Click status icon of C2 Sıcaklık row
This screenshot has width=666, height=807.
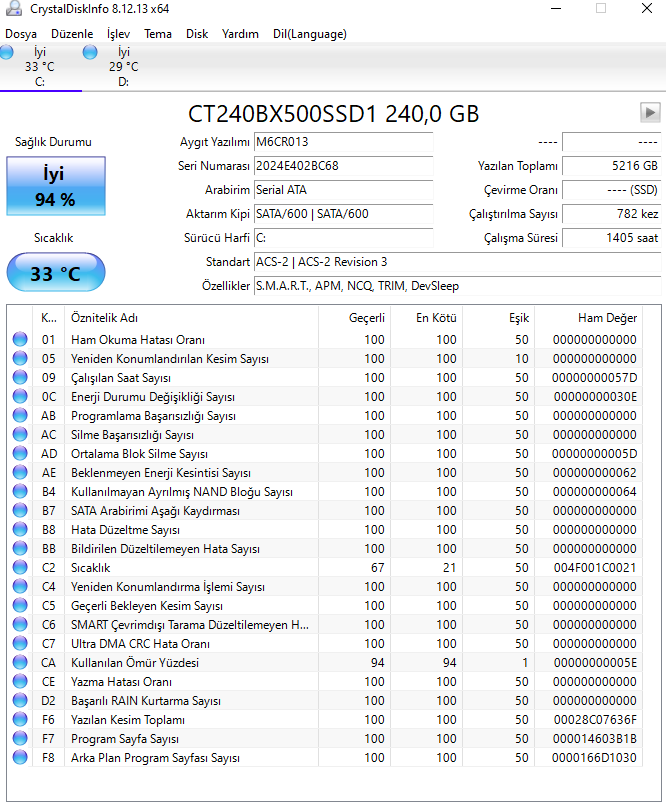[x=20, y=568]
